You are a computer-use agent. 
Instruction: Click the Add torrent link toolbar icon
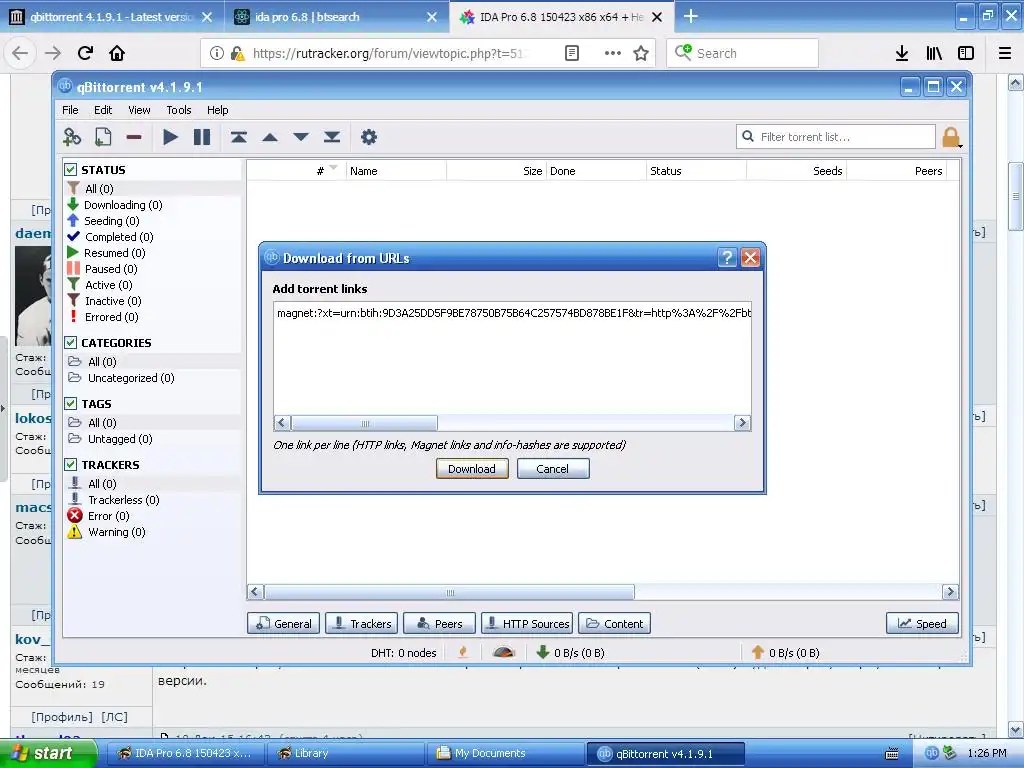click(72, 137)
